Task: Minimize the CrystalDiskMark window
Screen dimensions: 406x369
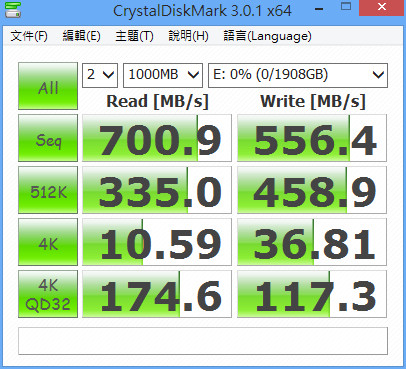Action: [x=319, y=9]
